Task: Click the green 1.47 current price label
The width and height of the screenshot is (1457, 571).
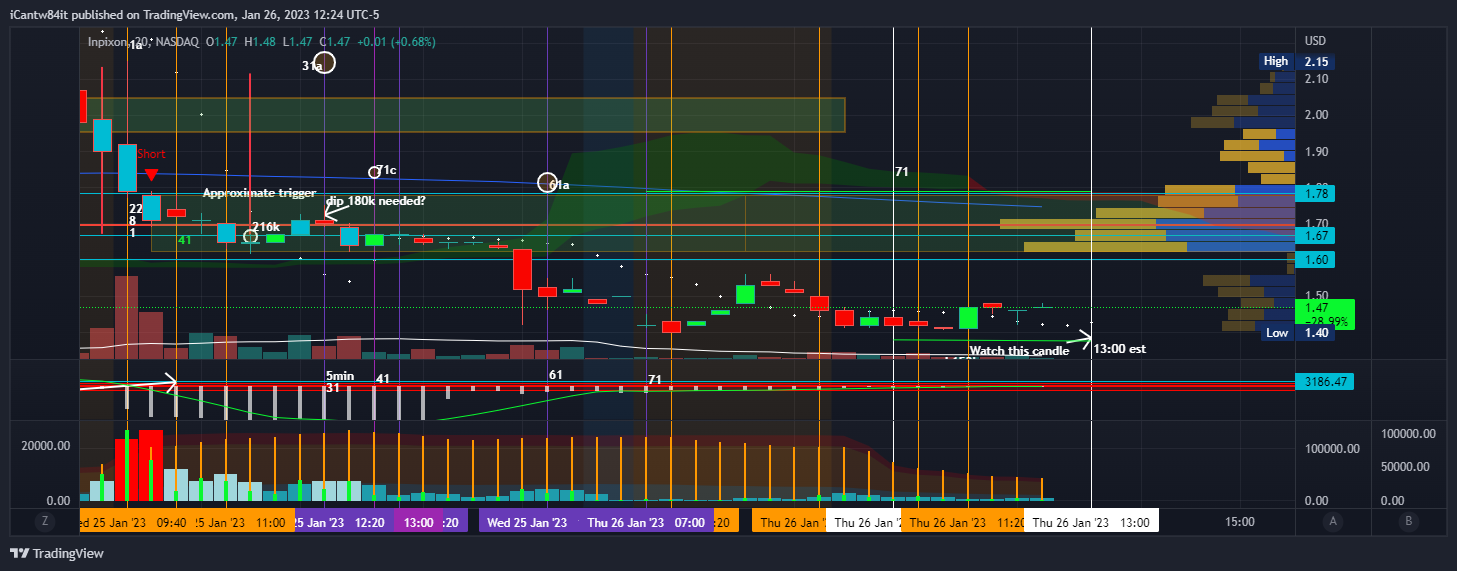Action: (1325, 314)
